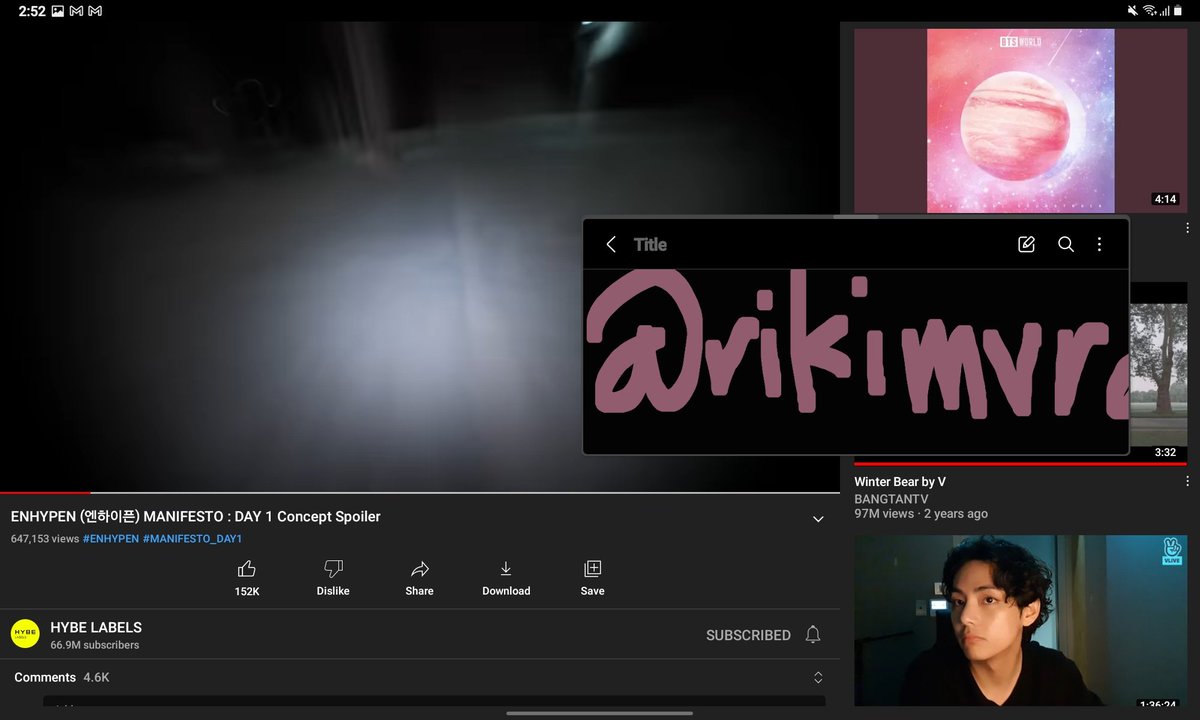
Task: Grab the popup window top handle bar
Action: coord(856,217)
